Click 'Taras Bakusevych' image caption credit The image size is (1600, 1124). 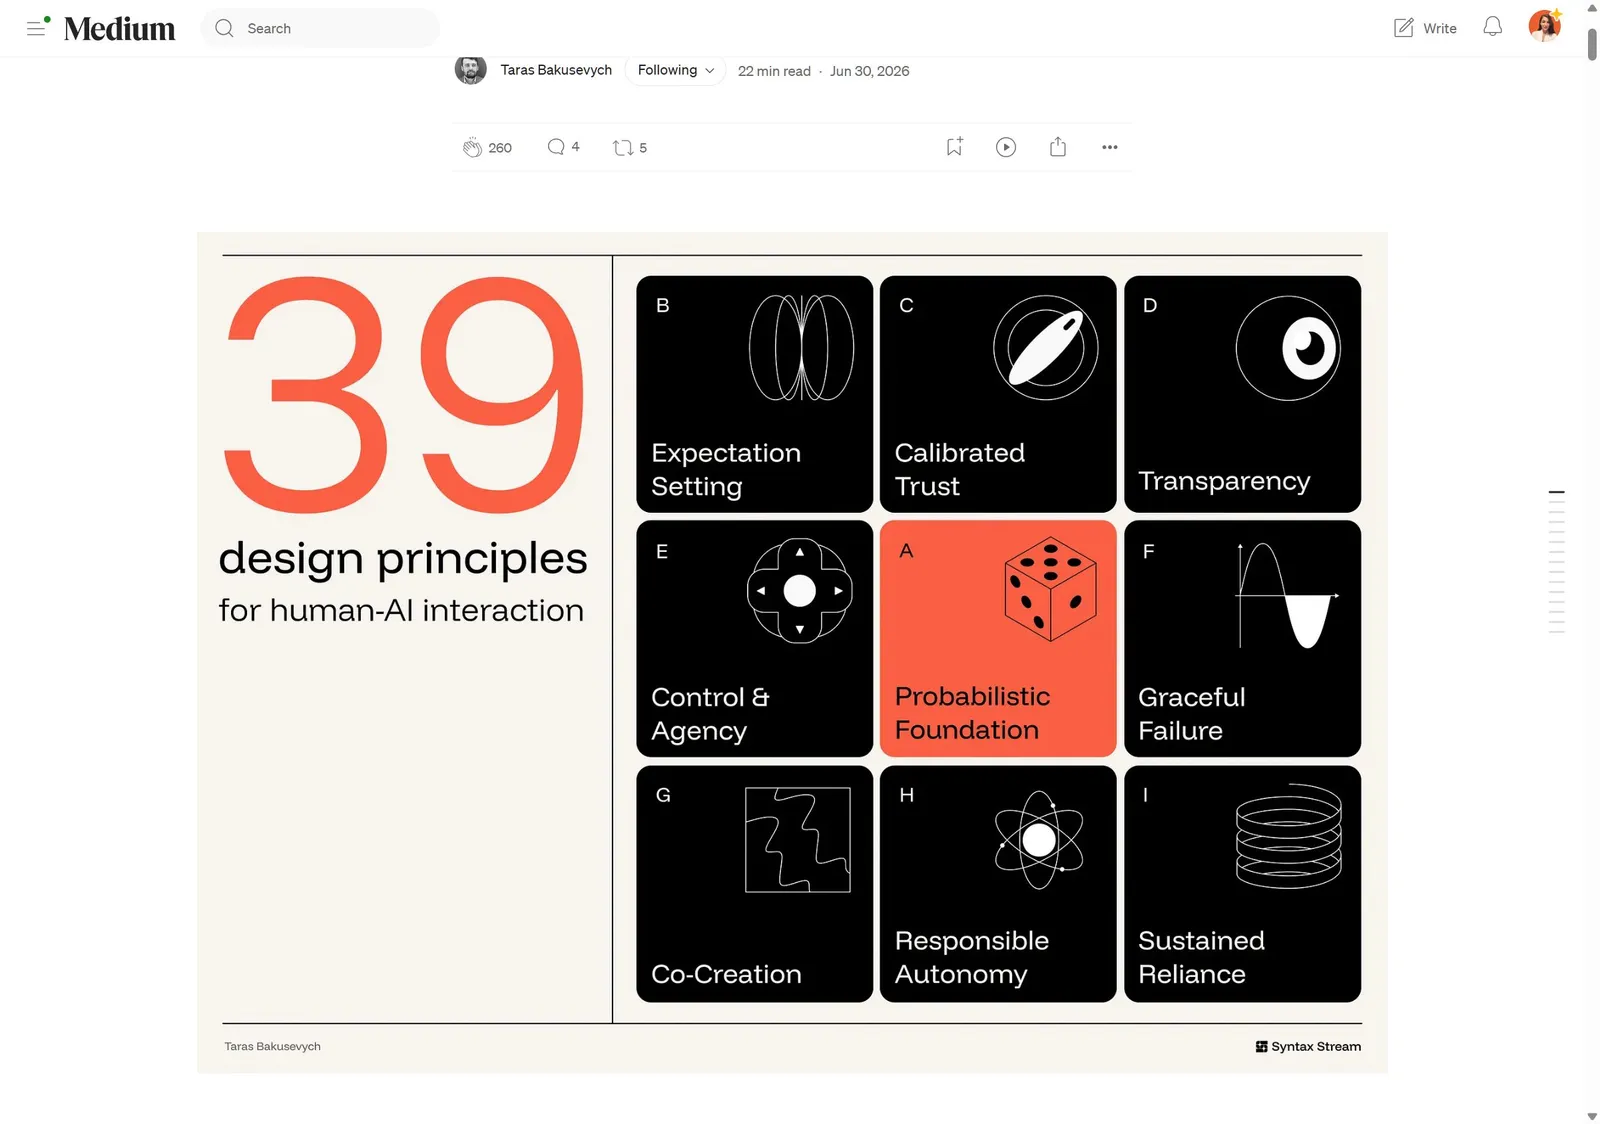(x=272, y=1047)
